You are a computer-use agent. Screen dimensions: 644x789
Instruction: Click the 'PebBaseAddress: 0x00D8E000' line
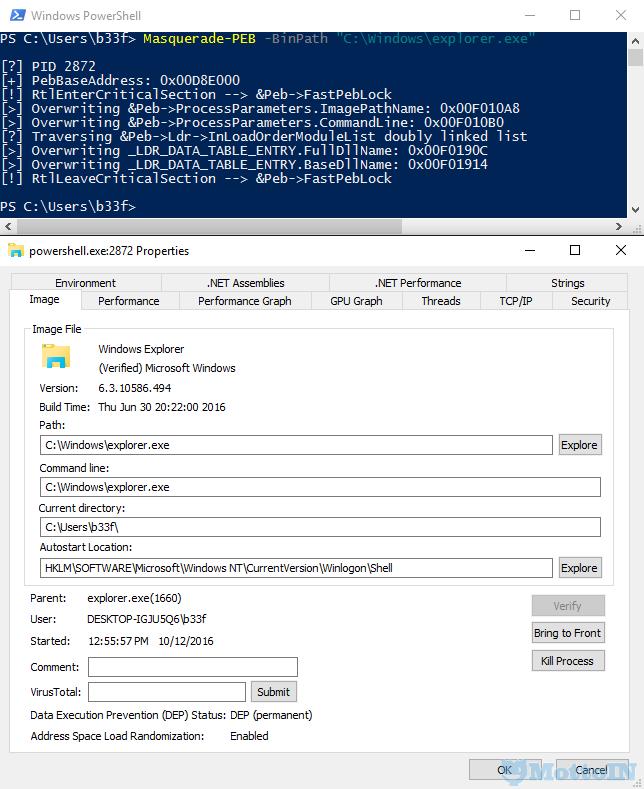(121, 81)
